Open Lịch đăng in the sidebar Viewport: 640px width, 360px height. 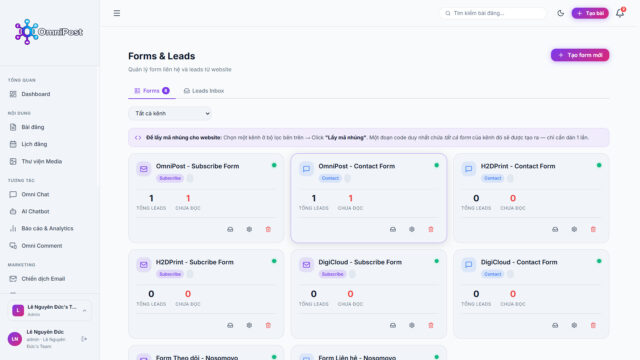50,144
